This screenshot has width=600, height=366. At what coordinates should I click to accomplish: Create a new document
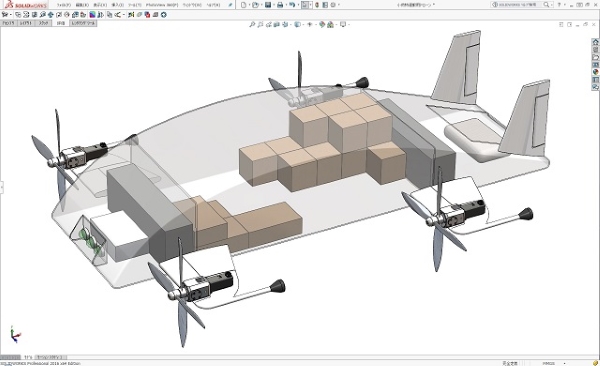[x=243, y=5]
